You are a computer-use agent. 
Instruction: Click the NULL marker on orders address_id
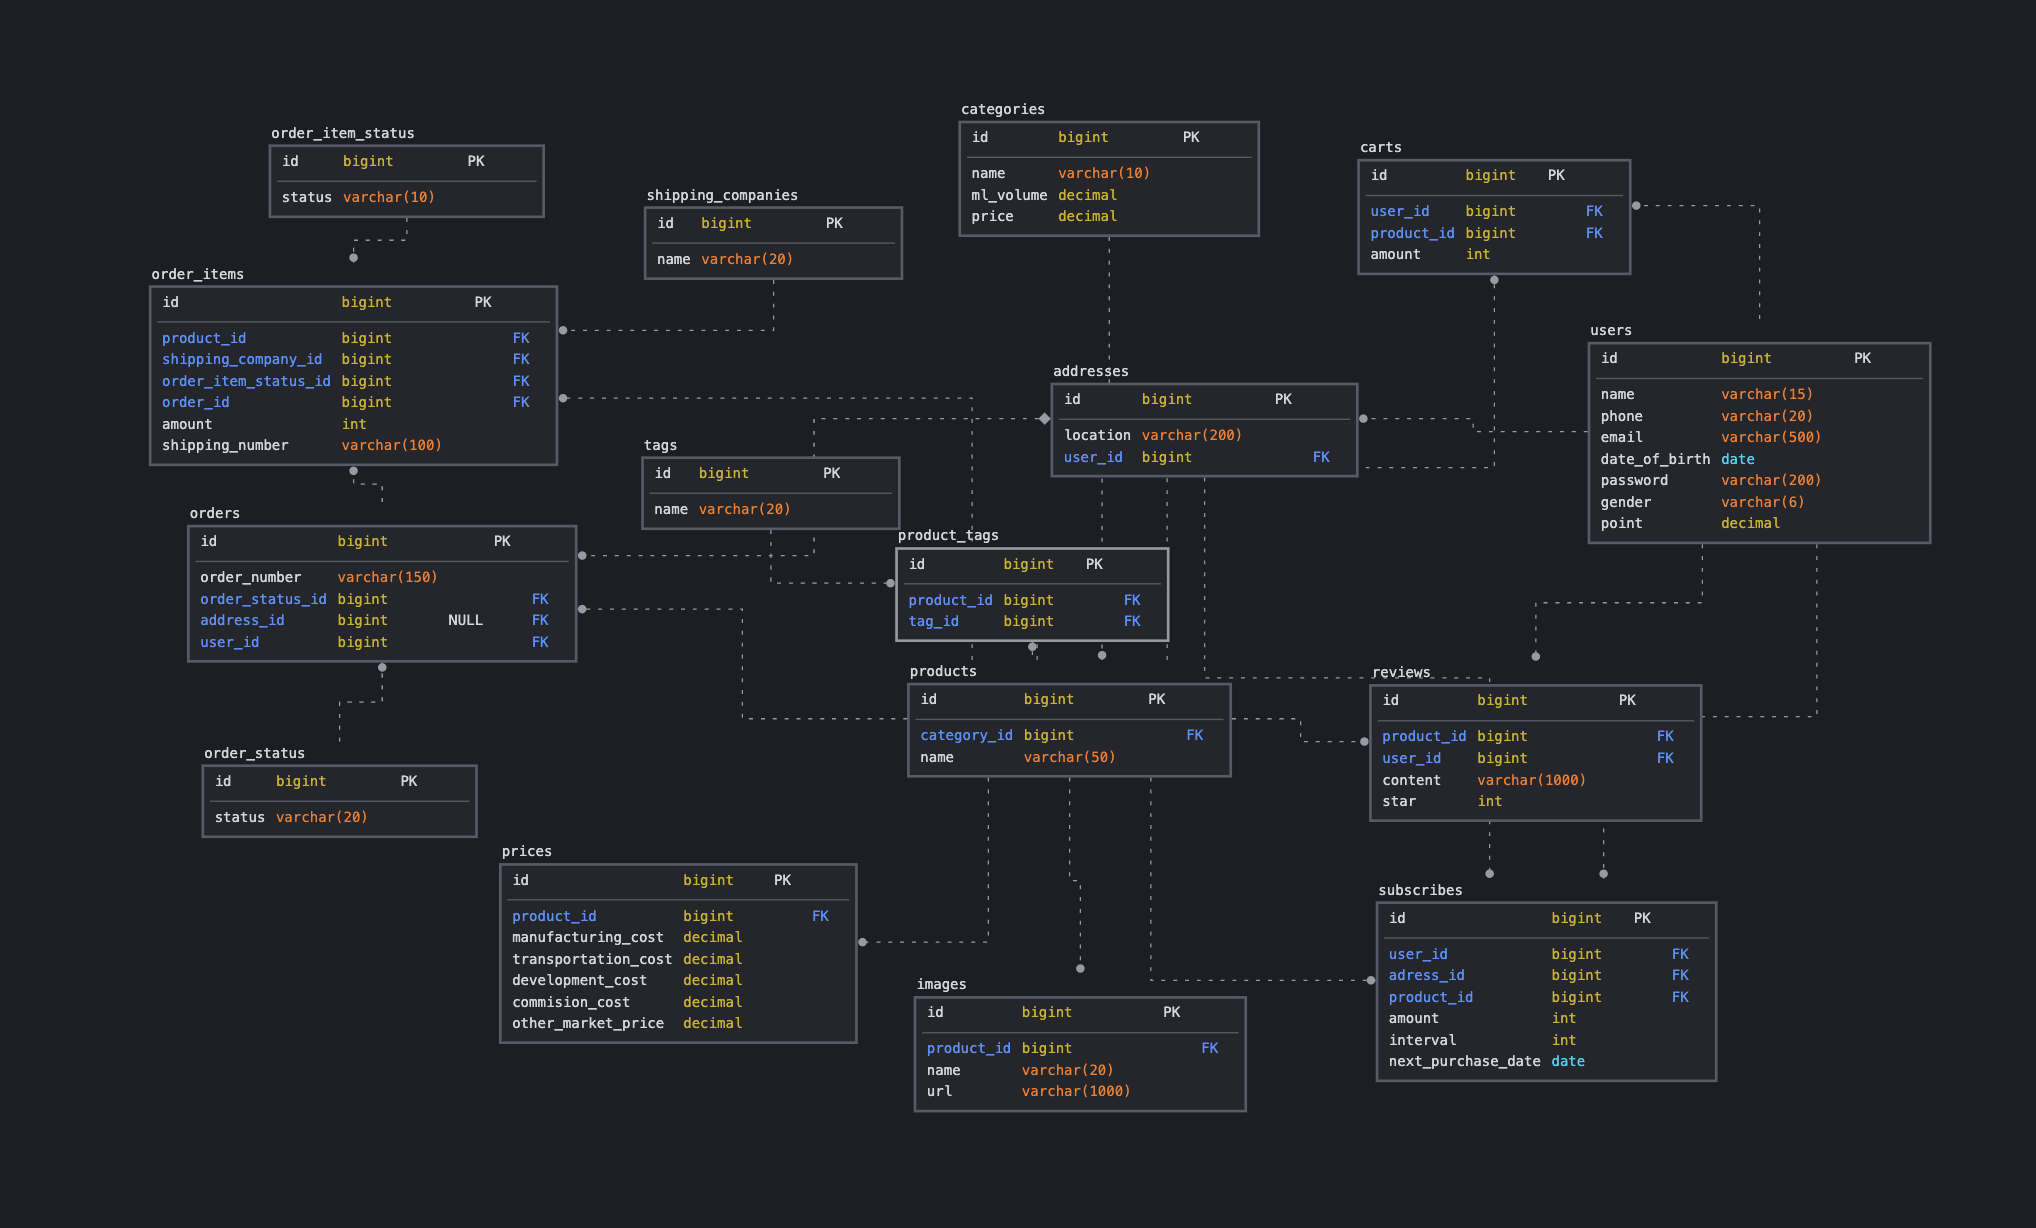pyautogui.click(x=465, y=620)
